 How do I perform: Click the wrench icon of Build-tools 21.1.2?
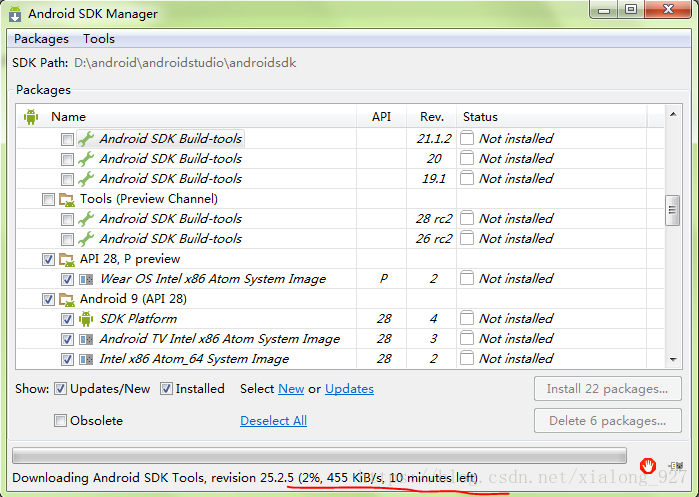(86, 139)
